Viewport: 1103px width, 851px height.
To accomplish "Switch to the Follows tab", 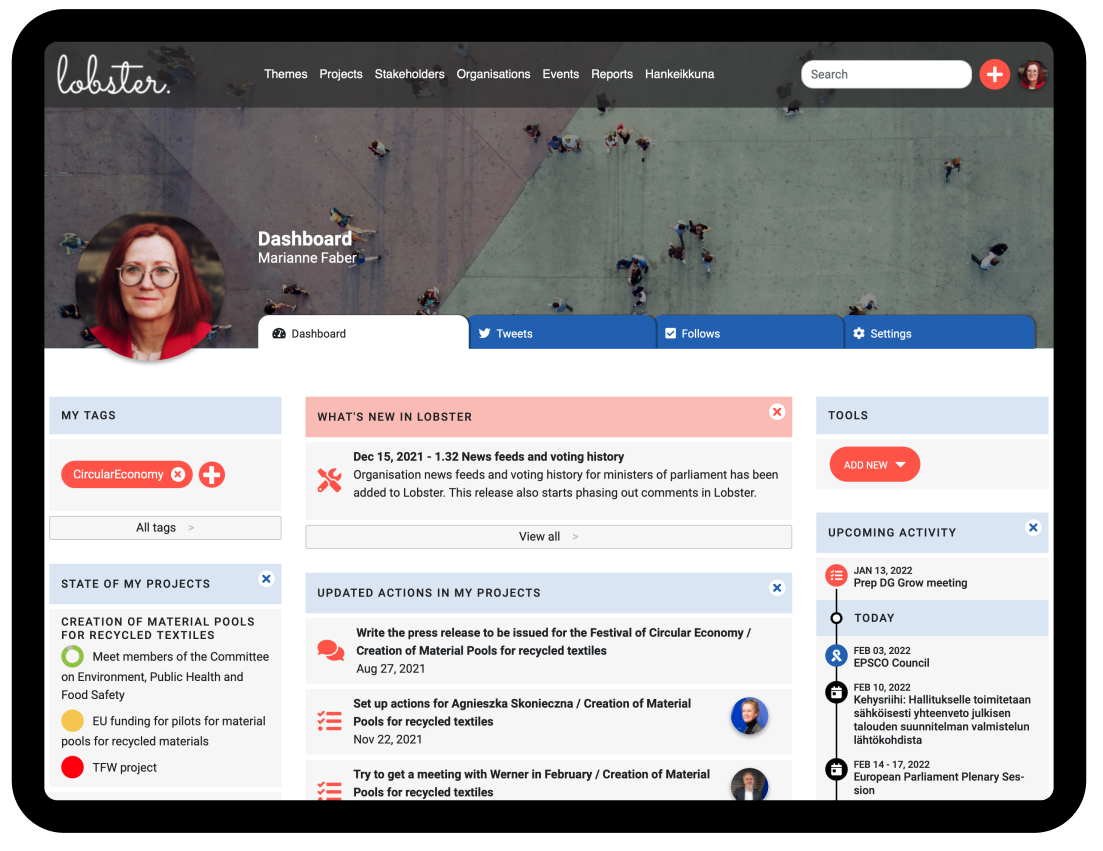I will pyautogui.click(x=750, y=333).
